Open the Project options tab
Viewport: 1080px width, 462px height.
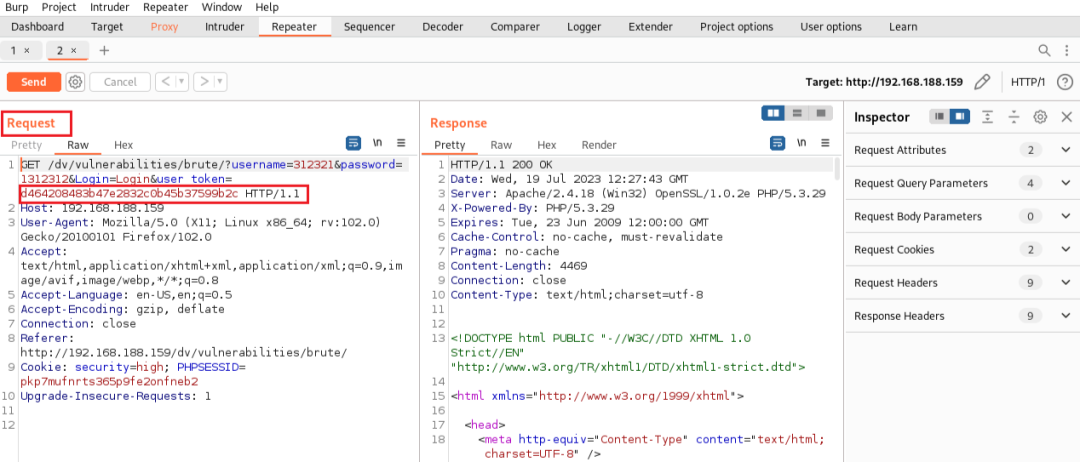[x=736, y=27]
